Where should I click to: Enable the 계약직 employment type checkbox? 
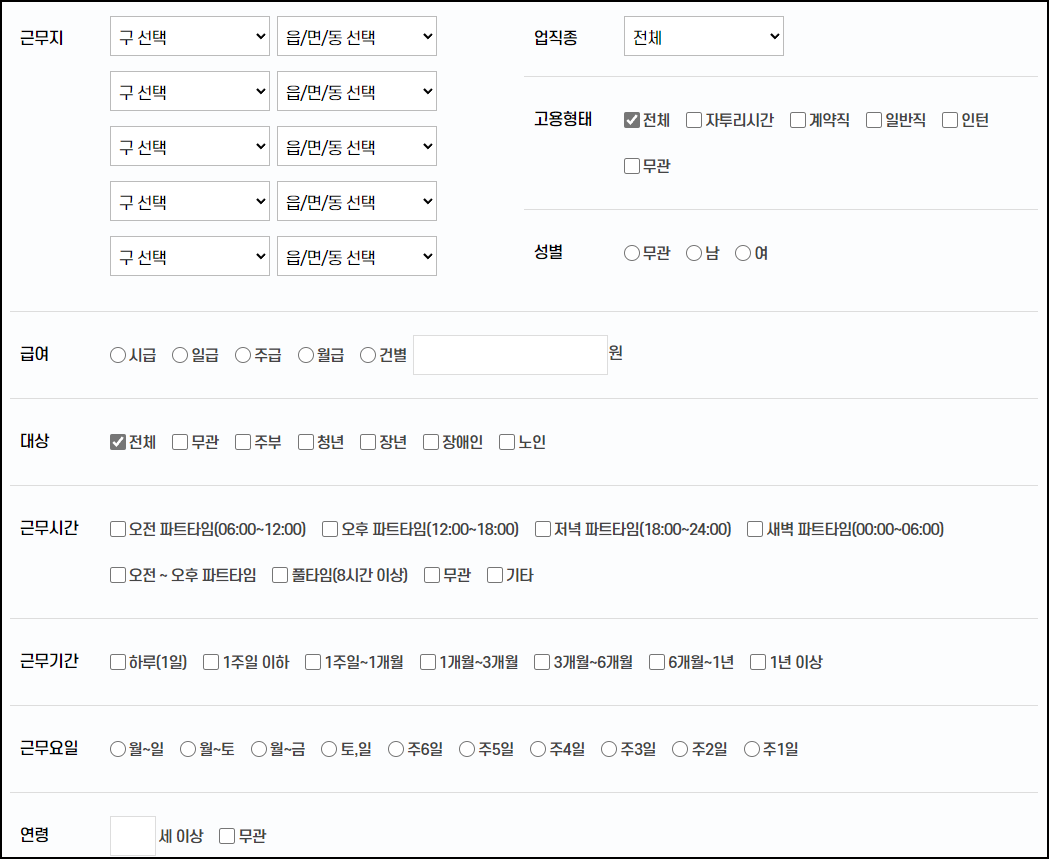[797, 119]
